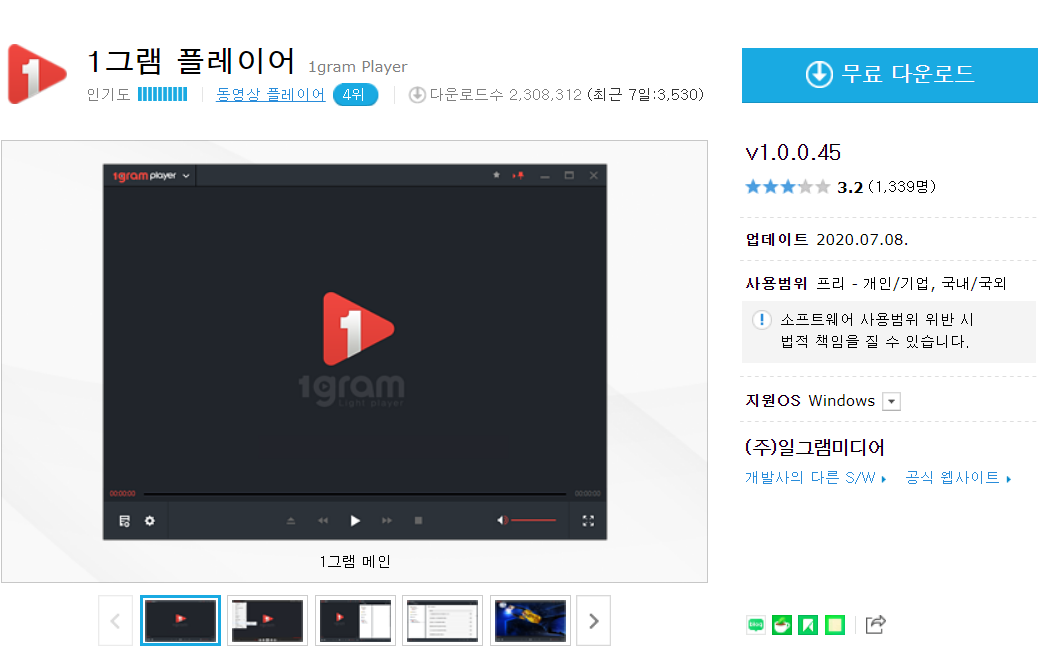Click the green bookmark share icon
Image resolution: width=1039 pixels, height=648 pixels.
(808, 624)
